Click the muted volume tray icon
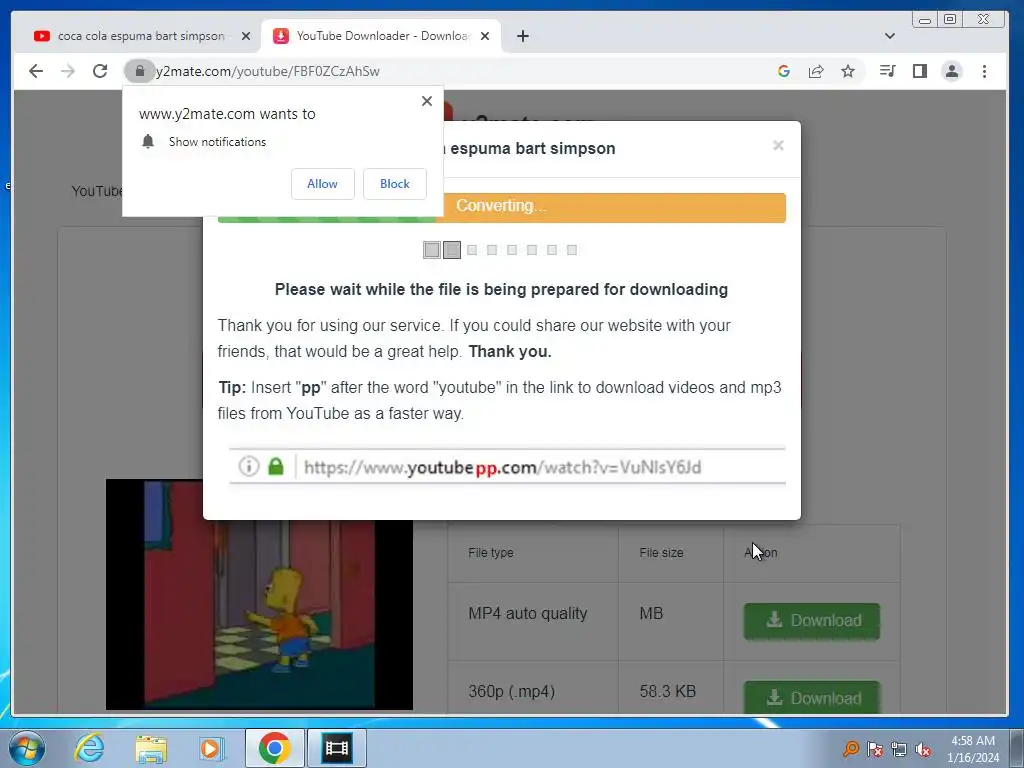The image size is (1024, 768). pyautogui.click(x=923, y=748)
